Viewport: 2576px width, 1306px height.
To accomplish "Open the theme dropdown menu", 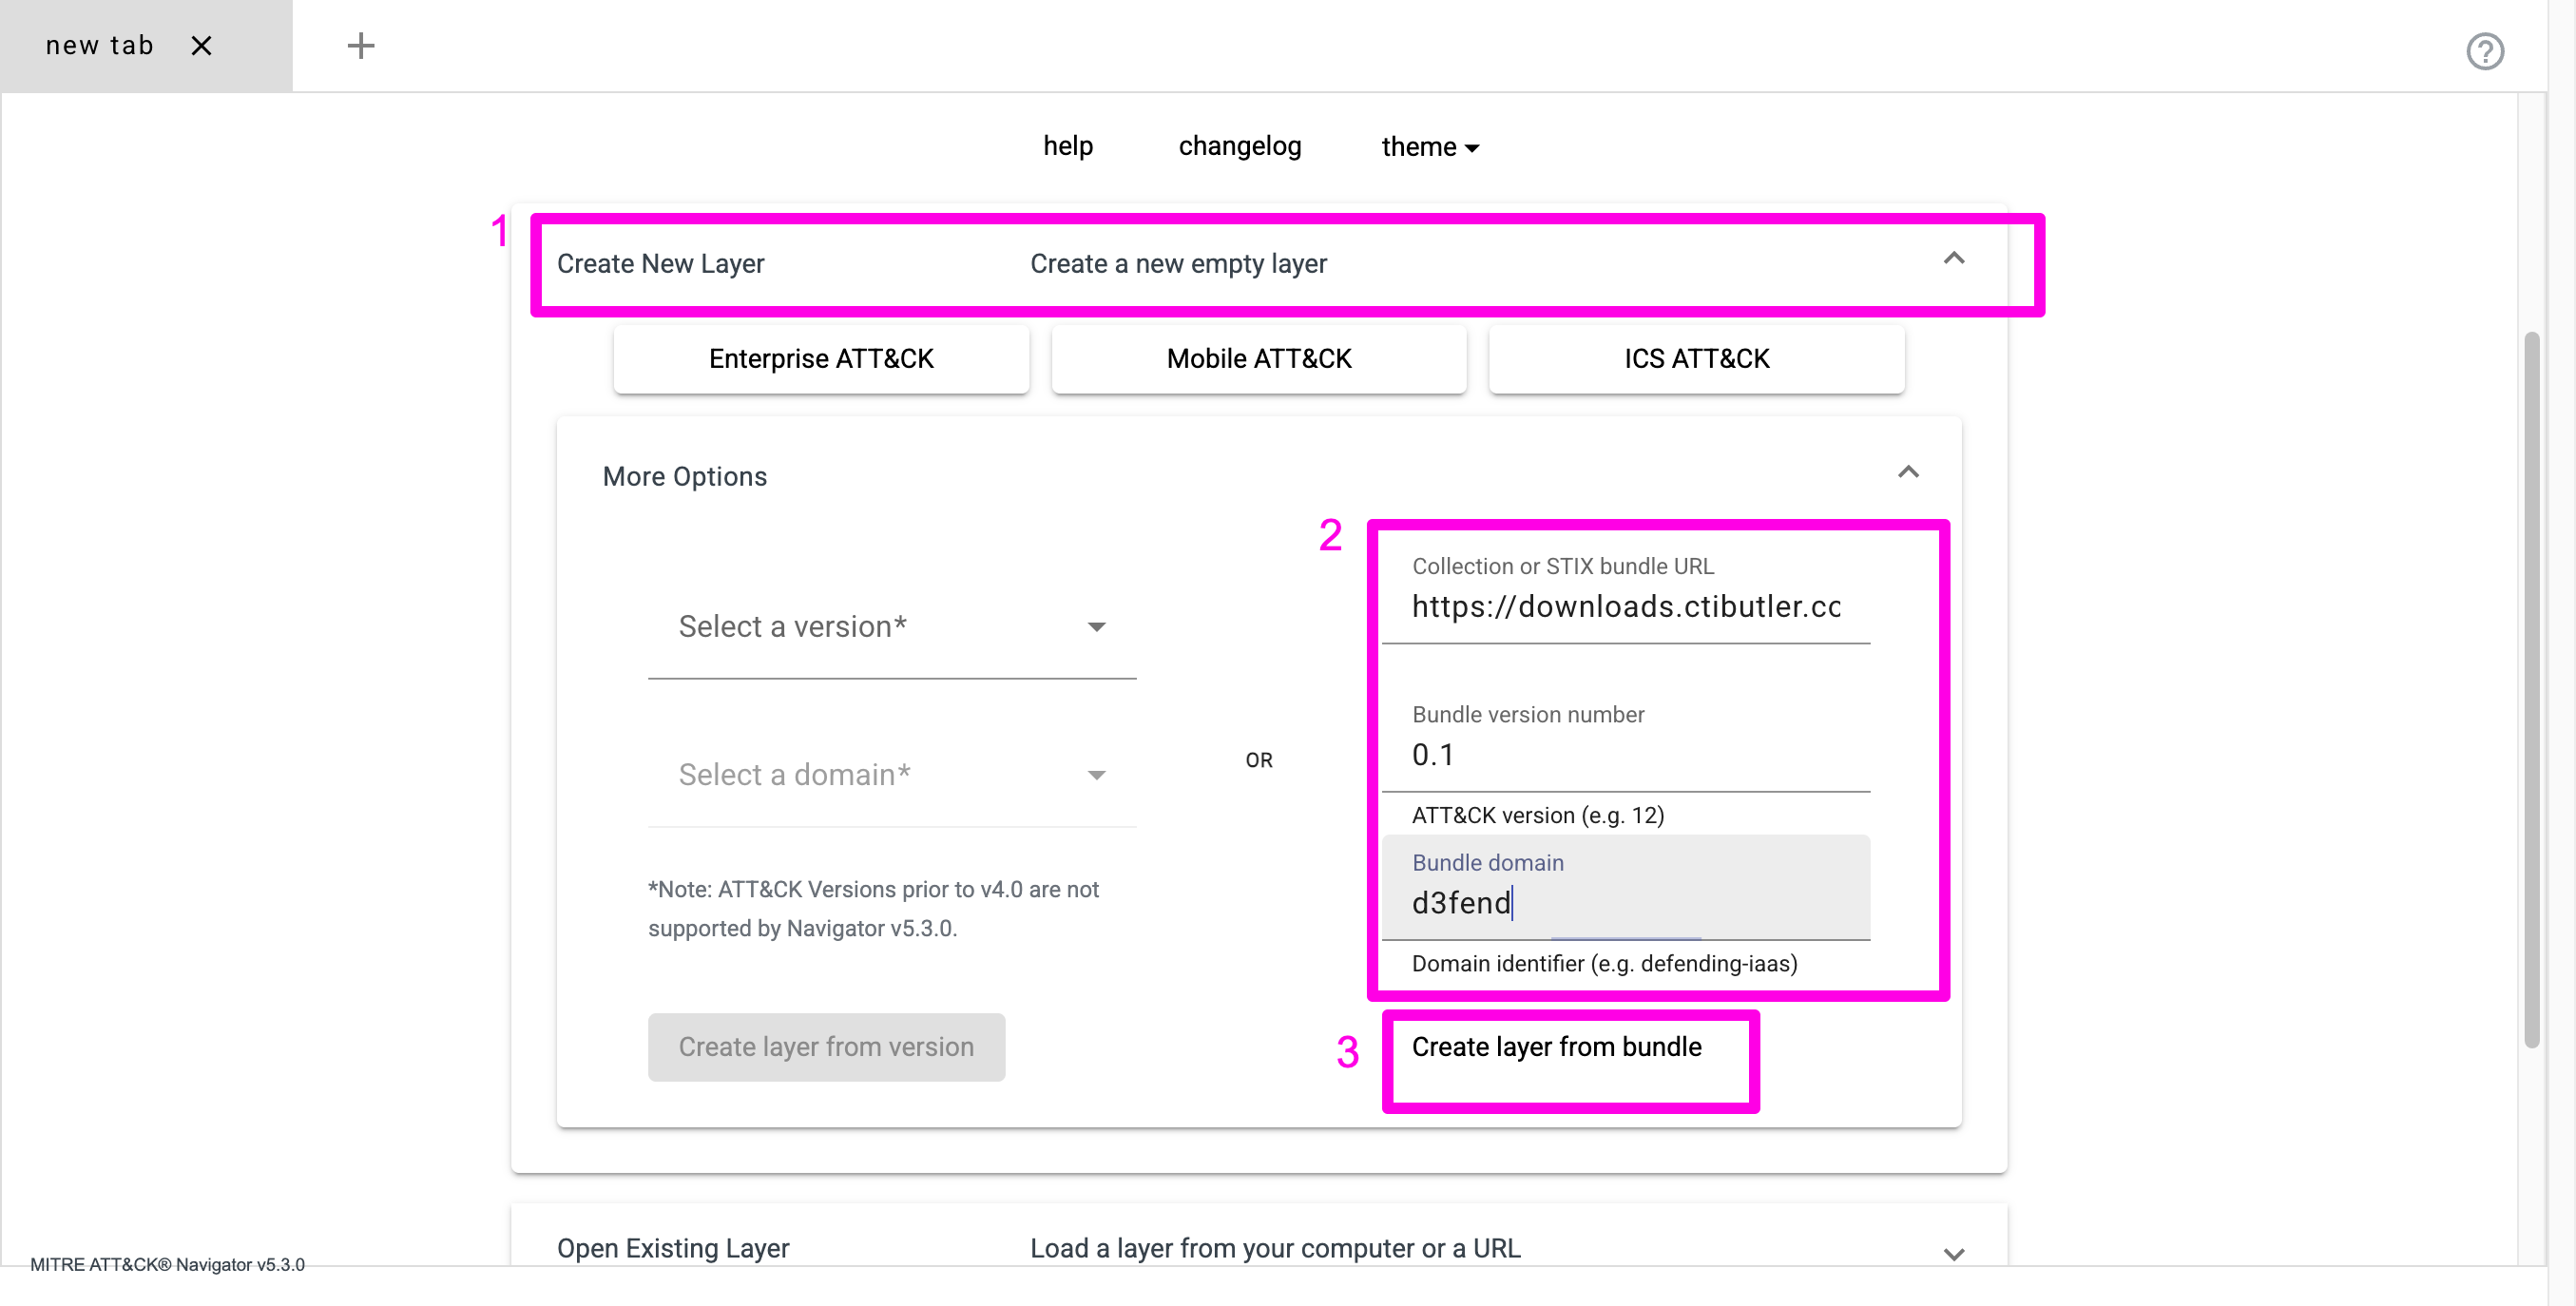I will coord(1429,147).
